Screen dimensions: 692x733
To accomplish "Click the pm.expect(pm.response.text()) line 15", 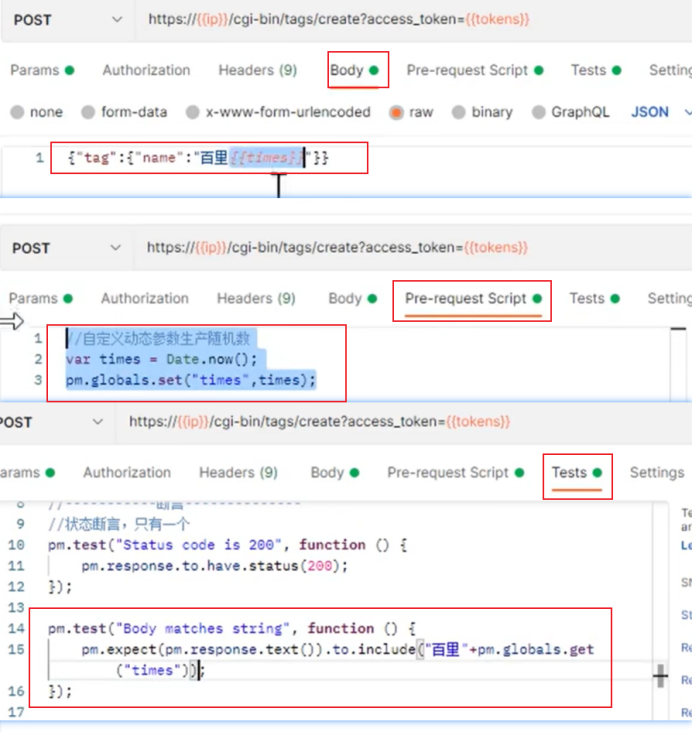I will point(338,650).
